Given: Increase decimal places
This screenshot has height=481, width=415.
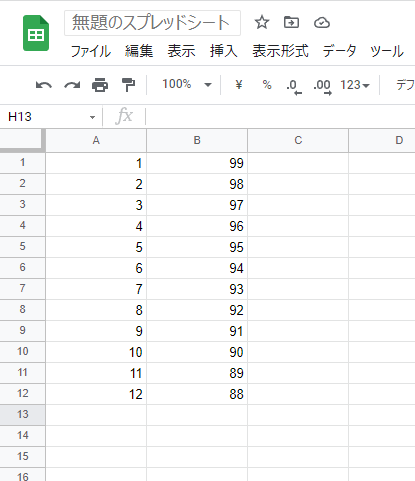Looking at the screenshot, I should pyautogui.click(x=322, y=87).
